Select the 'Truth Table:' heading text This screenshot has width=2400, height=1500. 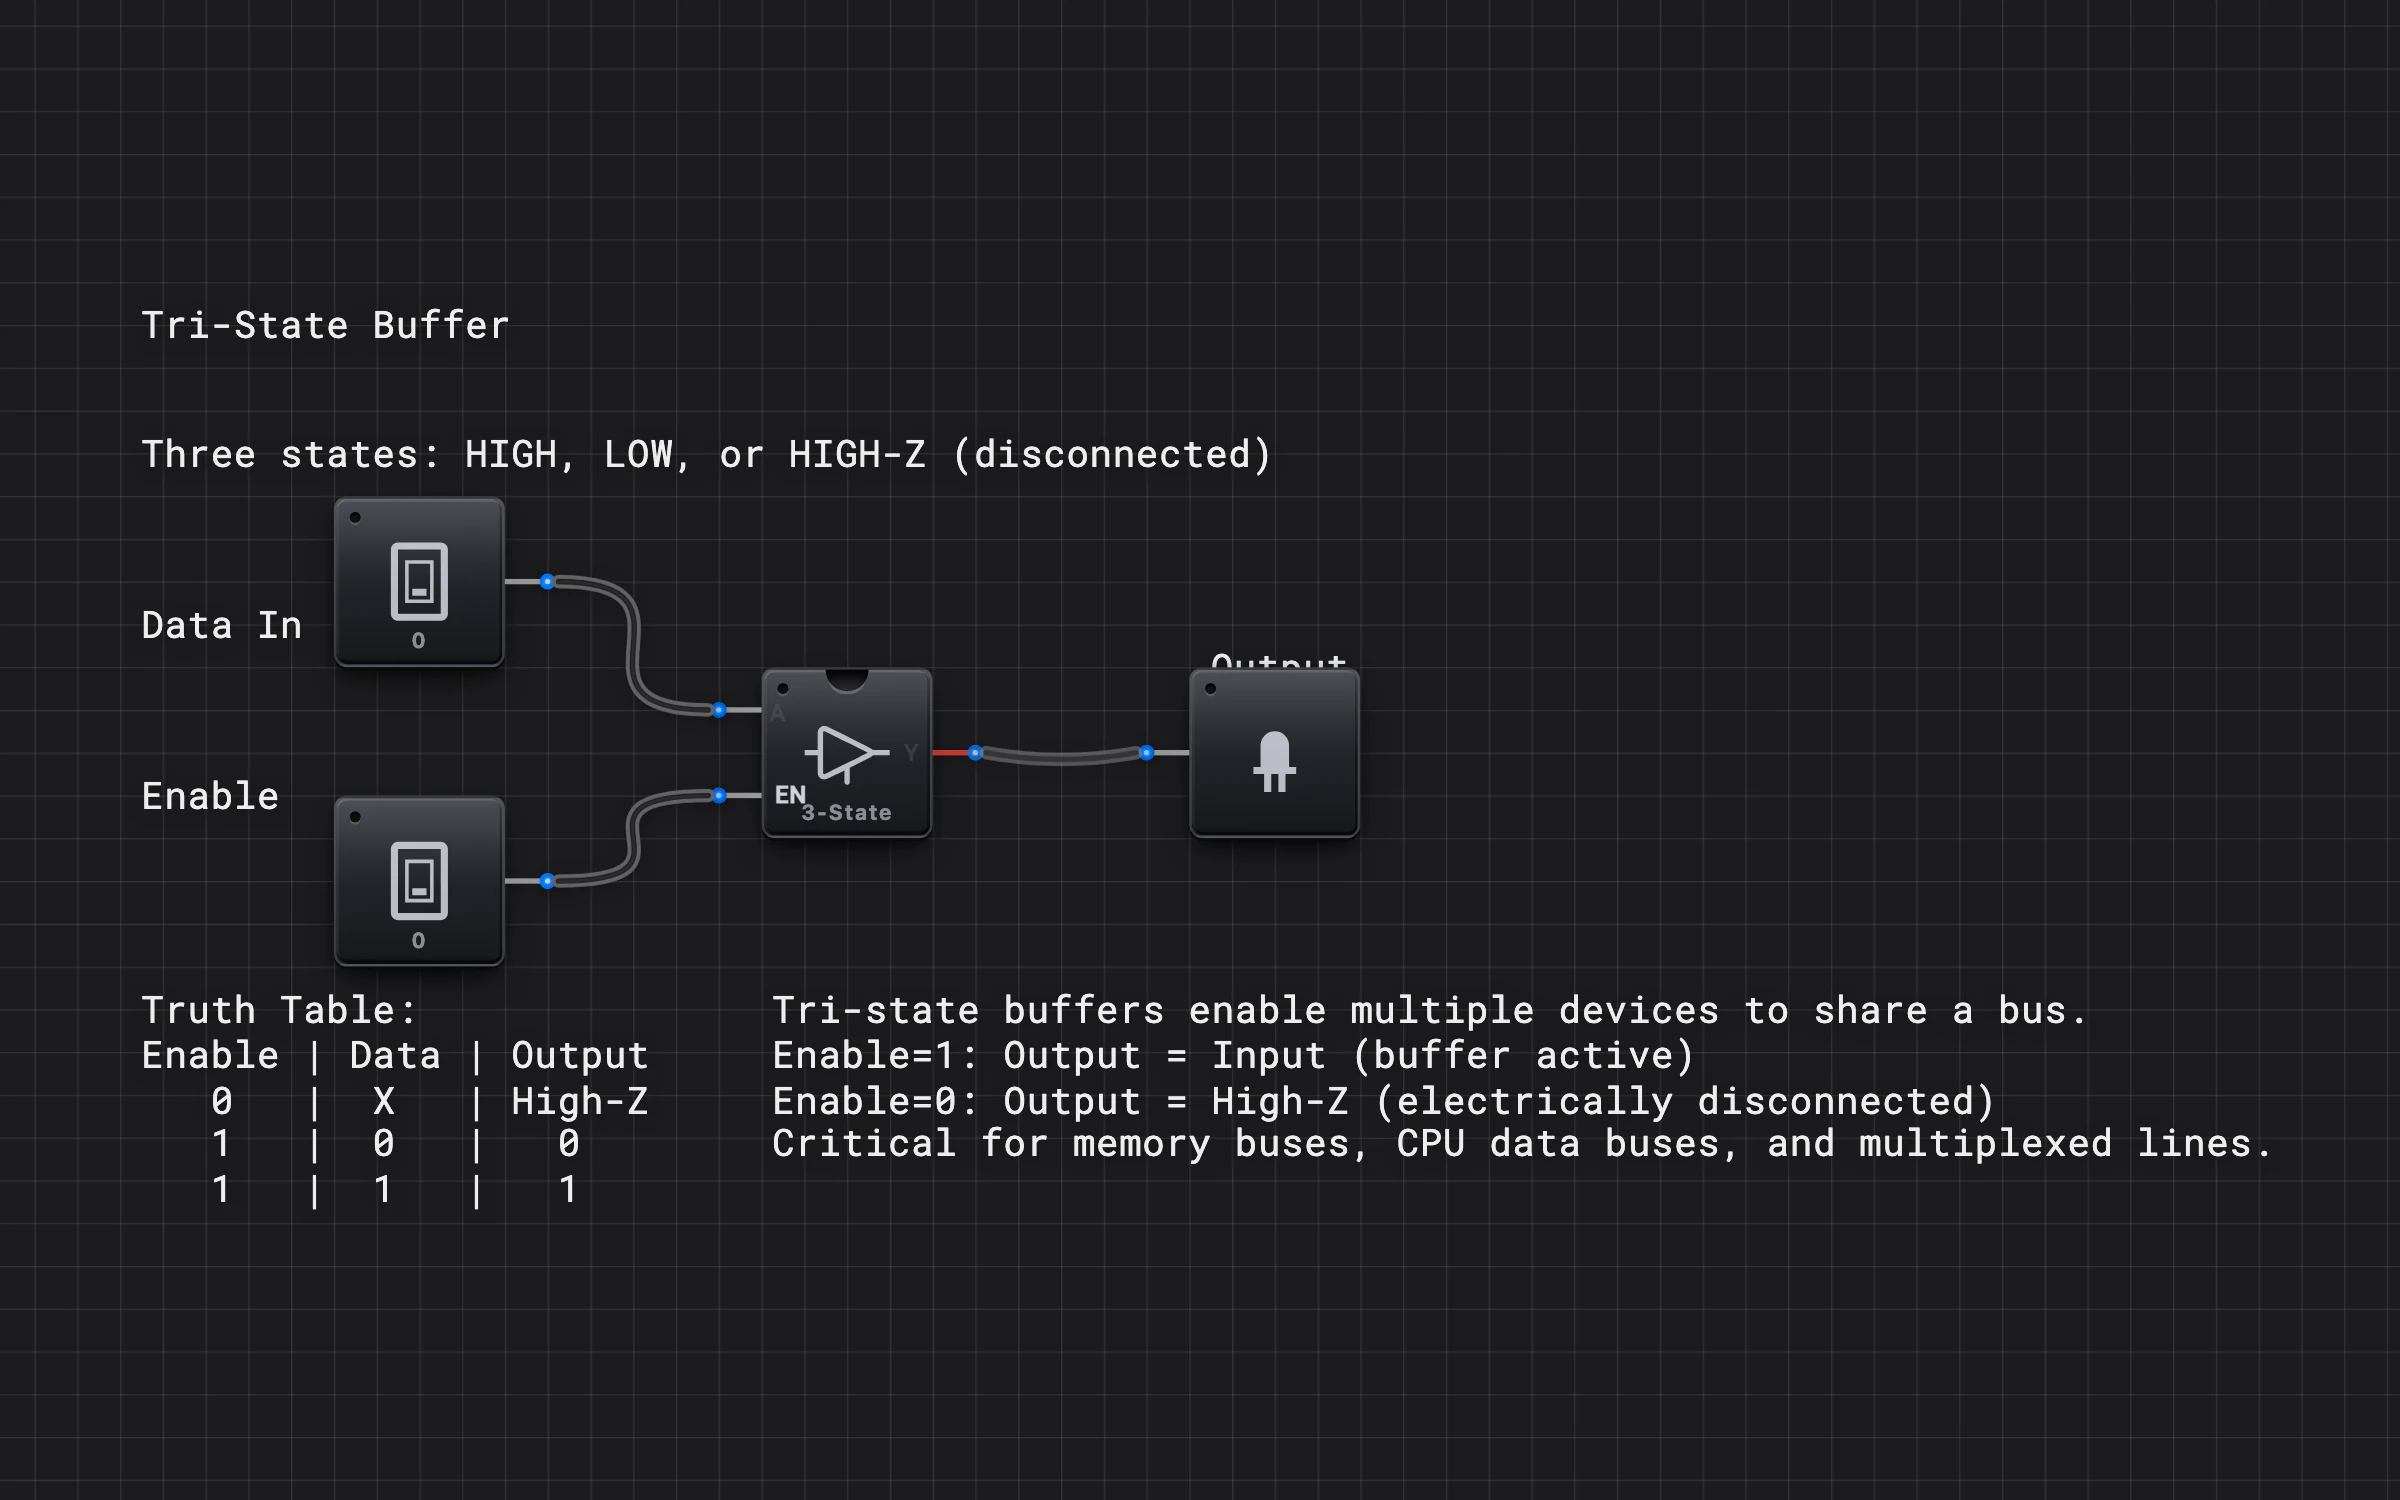tap(279, 1011)
